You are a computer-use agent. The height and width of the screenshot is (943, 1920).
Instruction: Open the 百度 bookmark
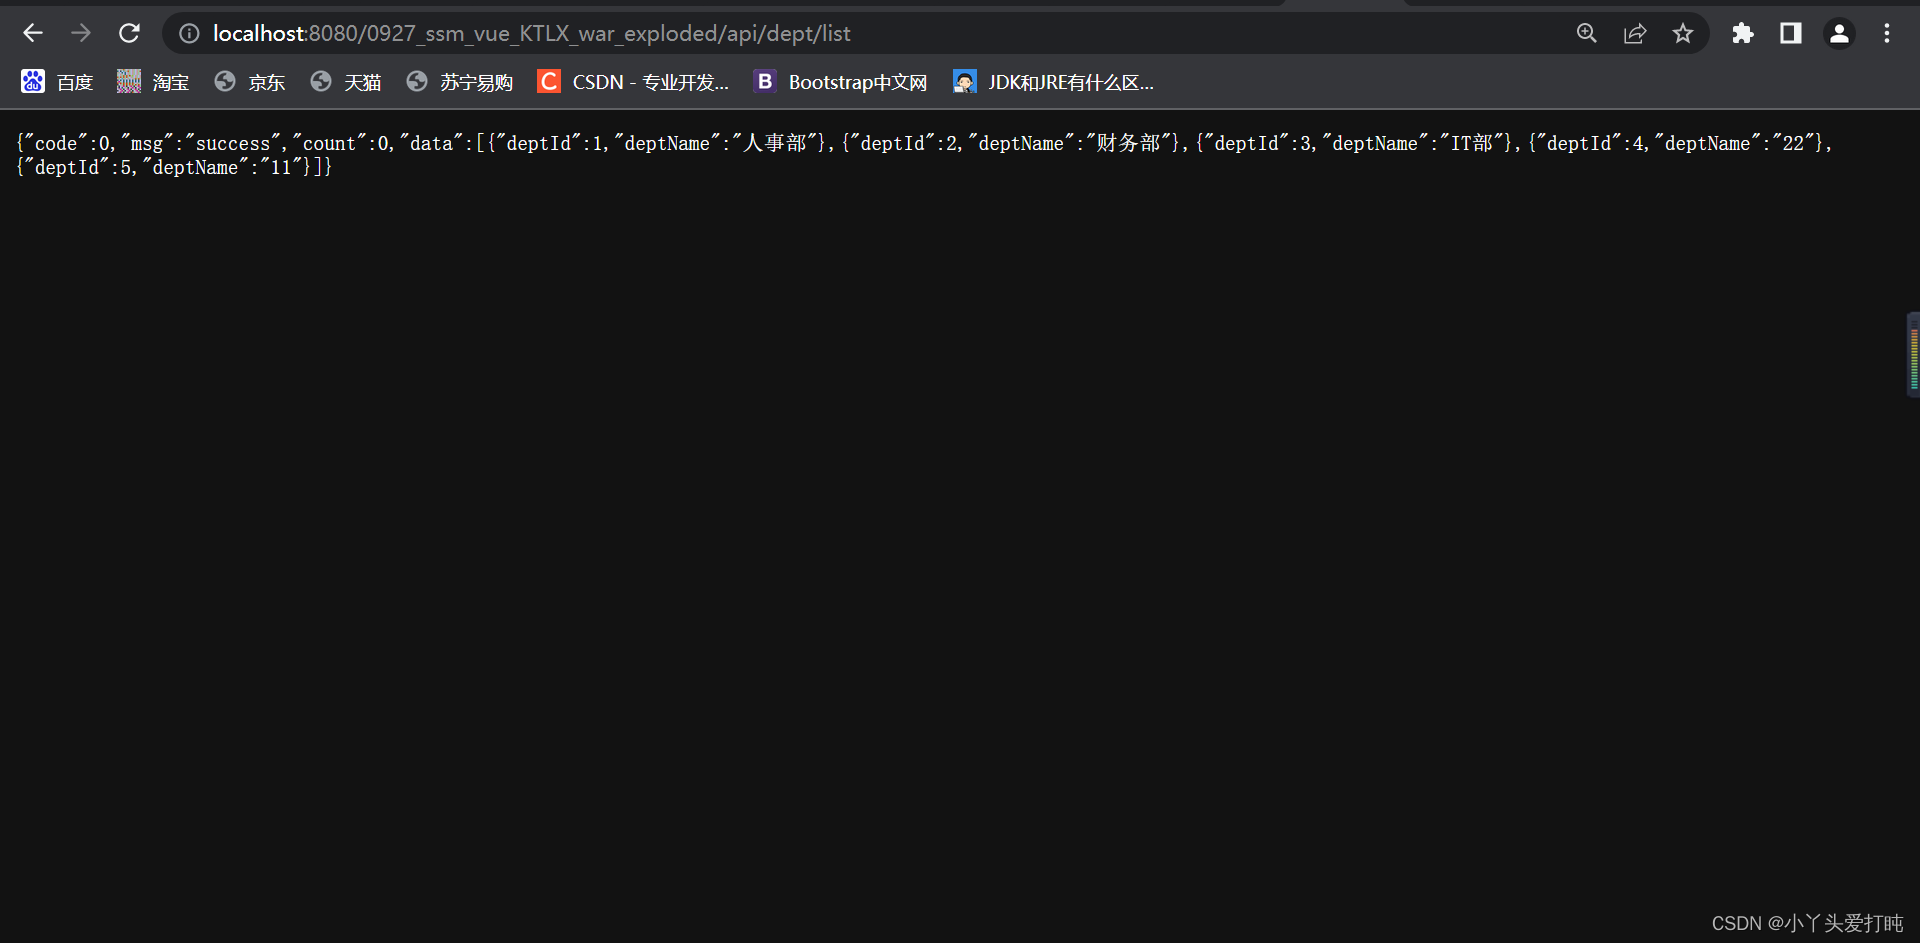57,82
